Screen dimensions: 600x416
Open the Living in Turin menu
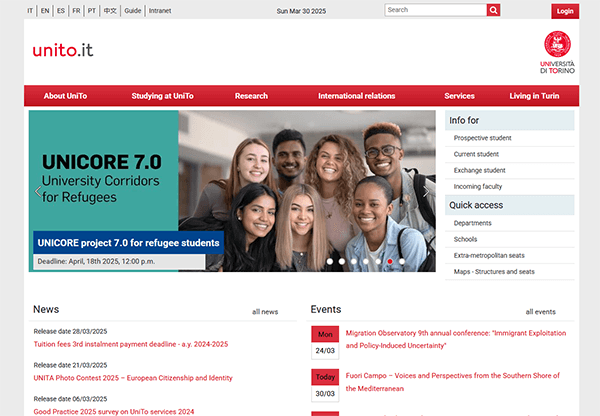click(x=534, y=96)
